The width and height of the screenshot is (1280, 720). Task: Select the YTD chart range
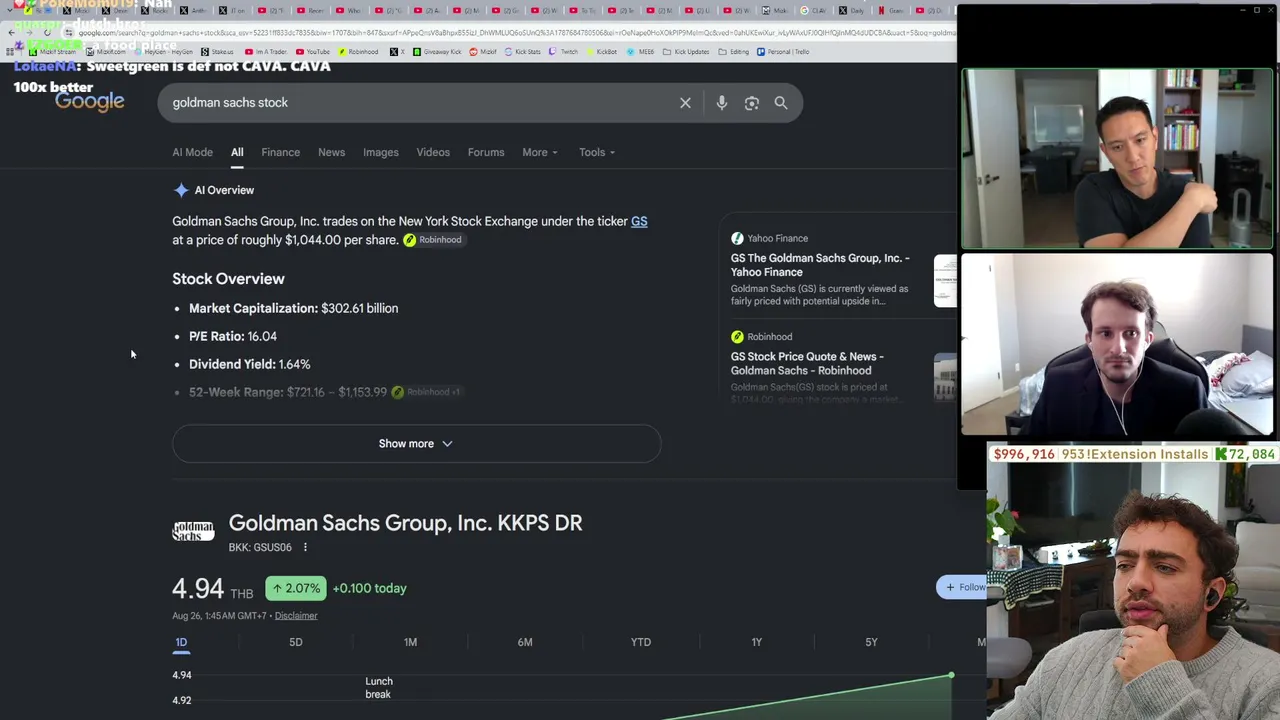pyautogui.click(x=641, y=642)
